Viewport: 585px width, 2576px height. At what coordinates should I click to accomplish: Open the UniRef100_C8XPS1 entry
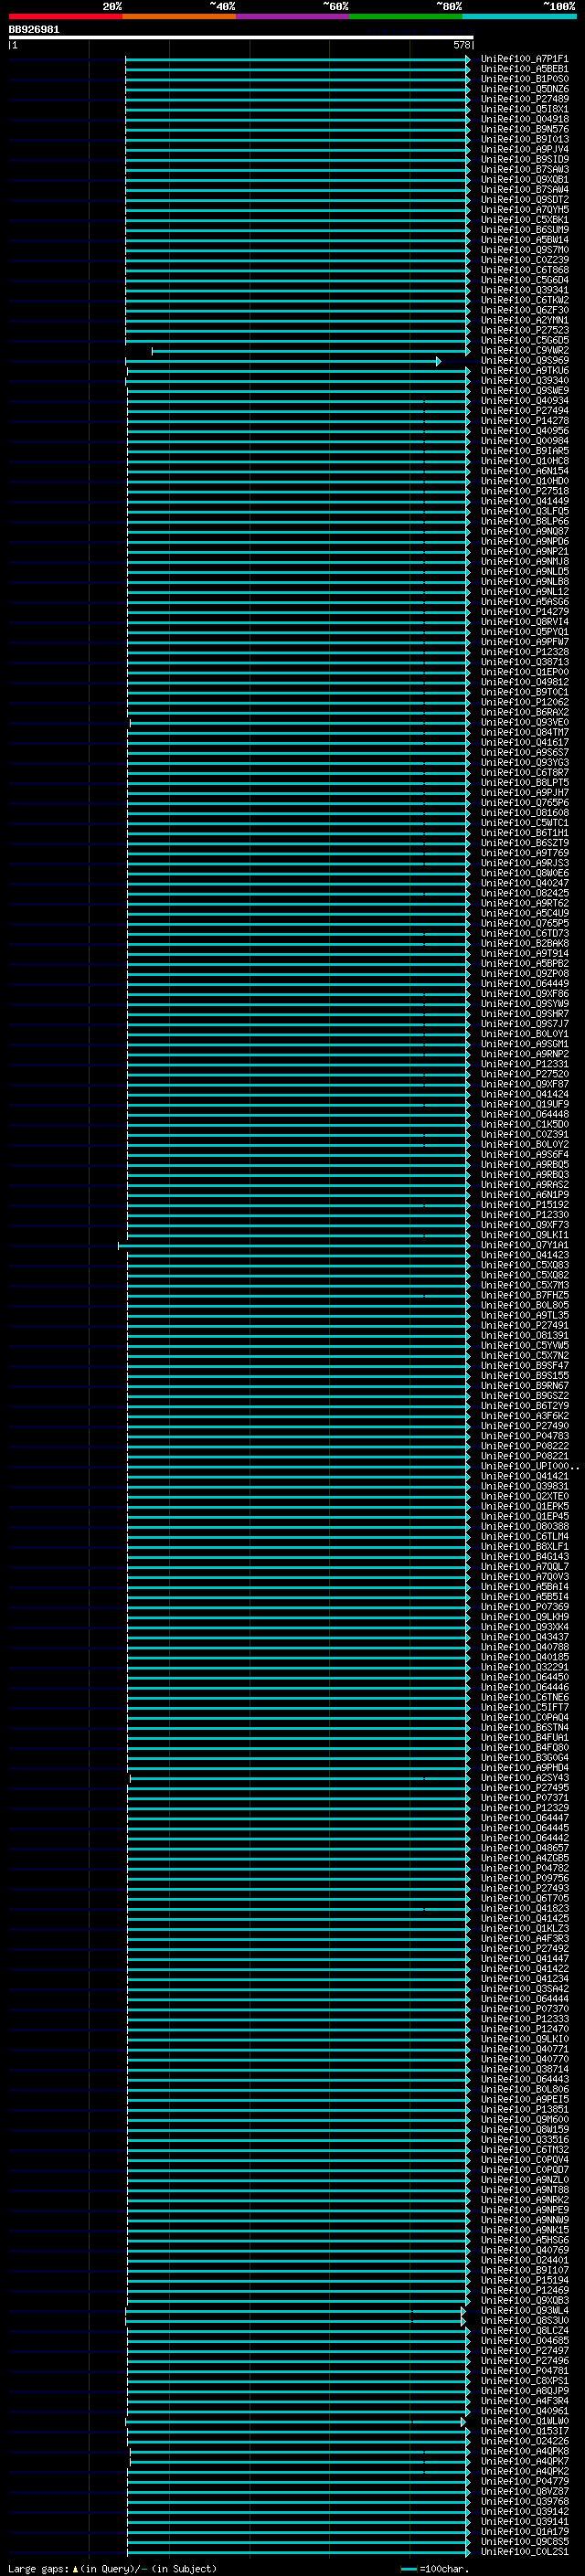pos(524,2380)
